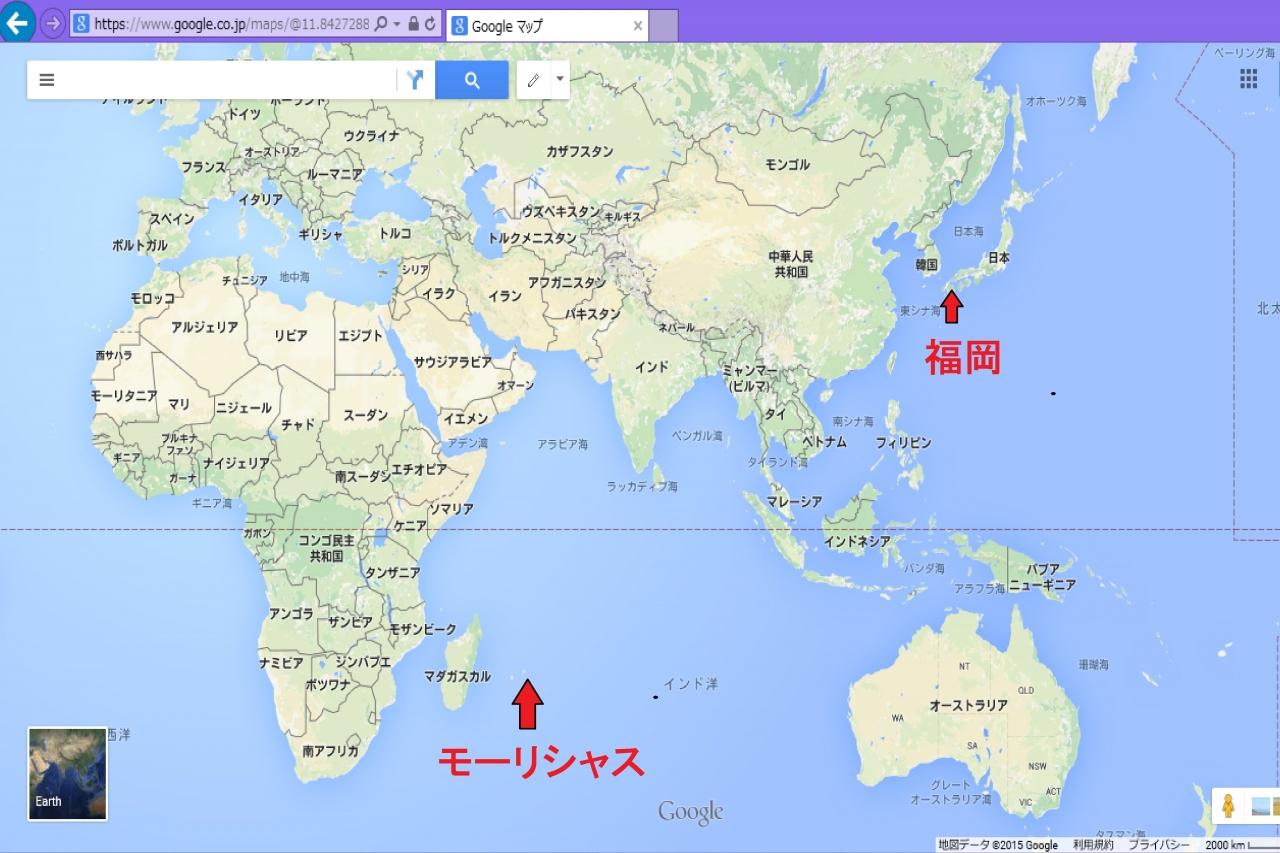Screen dimensions: 1280x853
Task: Expand the dropdown next to pencil tool
Action: coord(559,80)
